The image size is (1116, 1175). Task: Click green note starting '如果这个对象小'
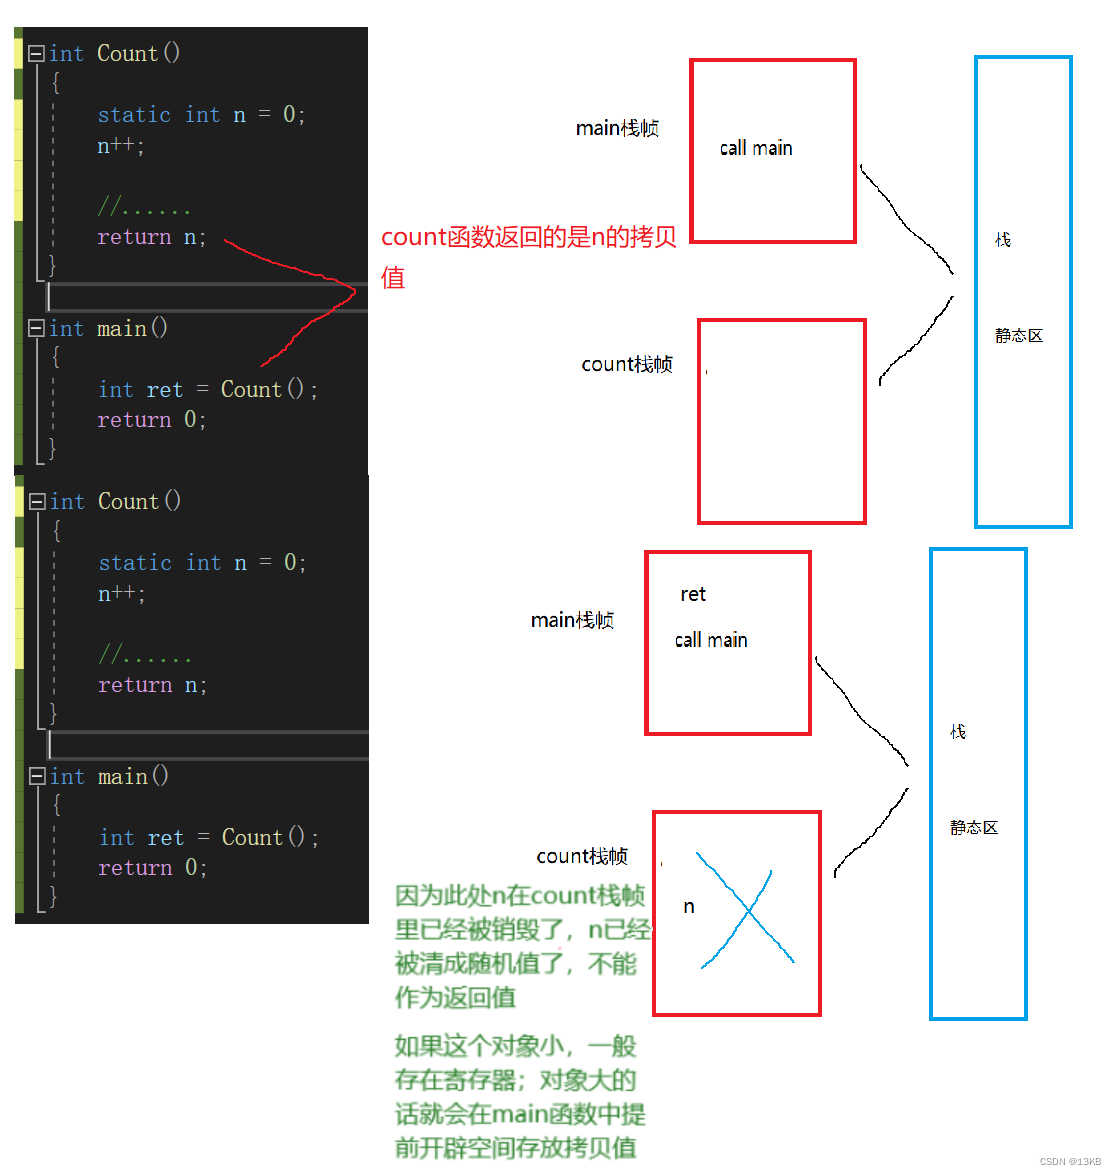pos(519,1096)
